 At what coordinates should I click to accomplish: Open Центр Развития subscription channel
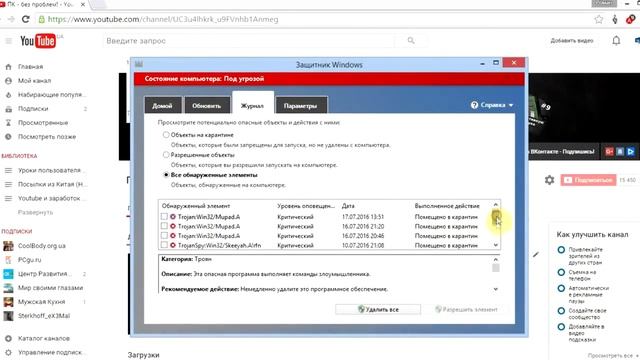tap(44, 273)
